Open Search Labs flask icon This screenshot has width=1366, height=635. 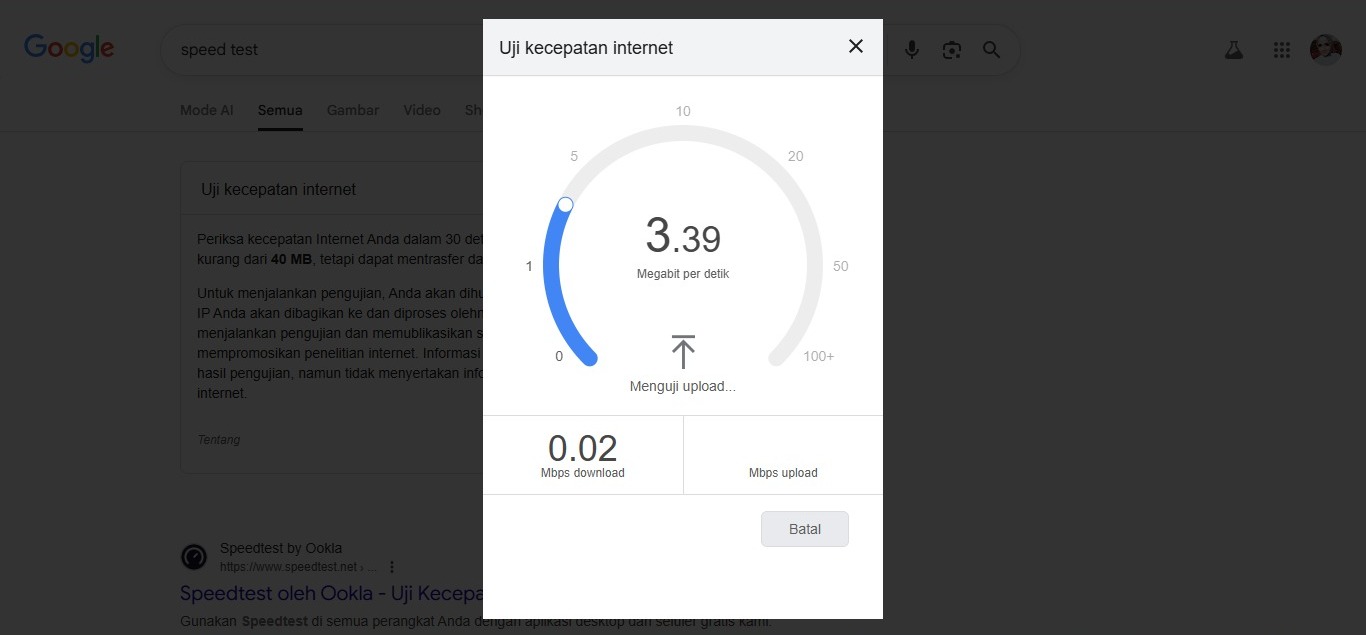(x=1234, y=49)
